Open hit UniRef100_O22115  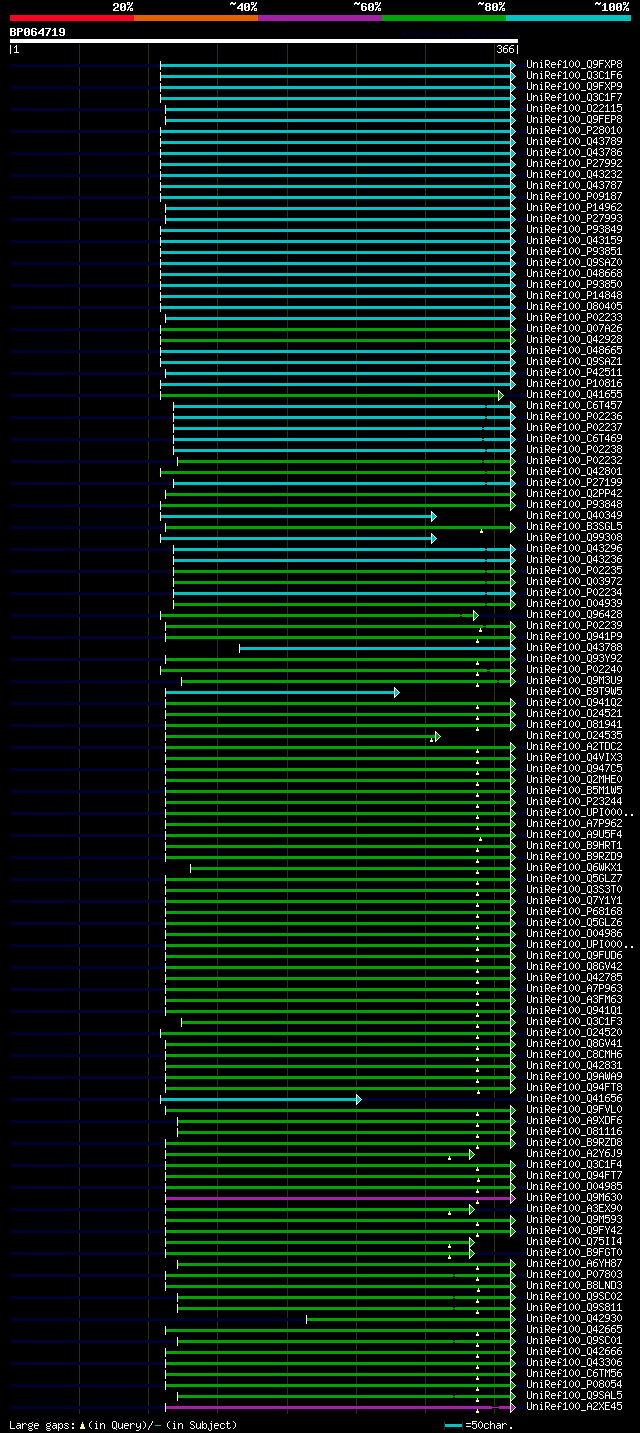click(x=574, y=109)
